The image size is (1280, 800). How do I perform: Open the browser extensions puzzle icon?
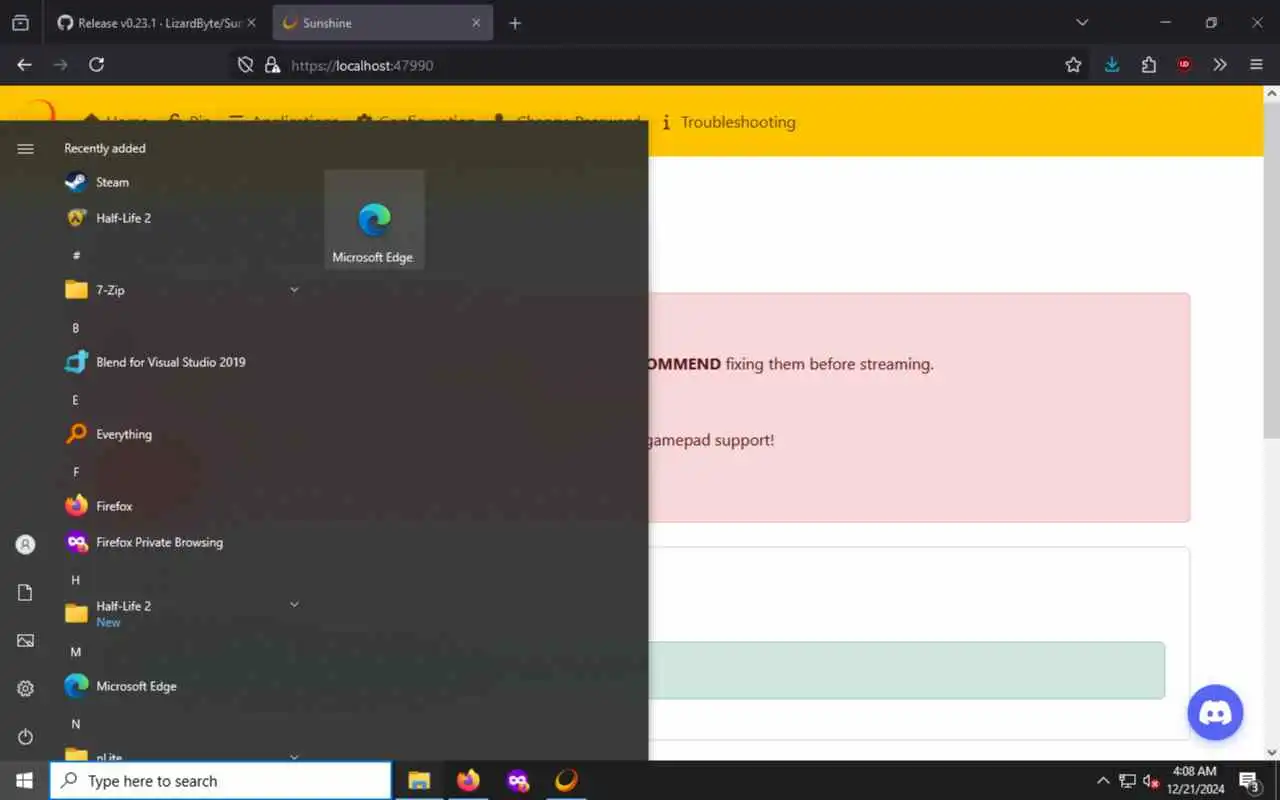[1148, 65]
